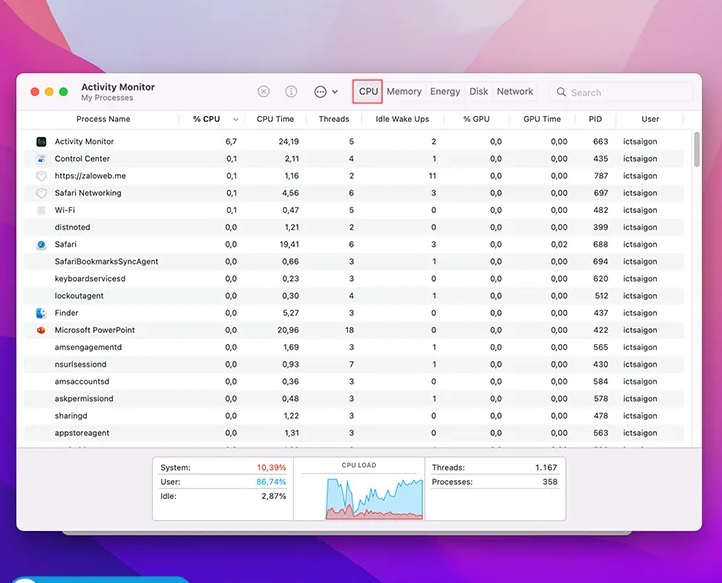Switch to the Memory tab
The height and width of the screenshot is (583, 722).
[x=404, y=91]
